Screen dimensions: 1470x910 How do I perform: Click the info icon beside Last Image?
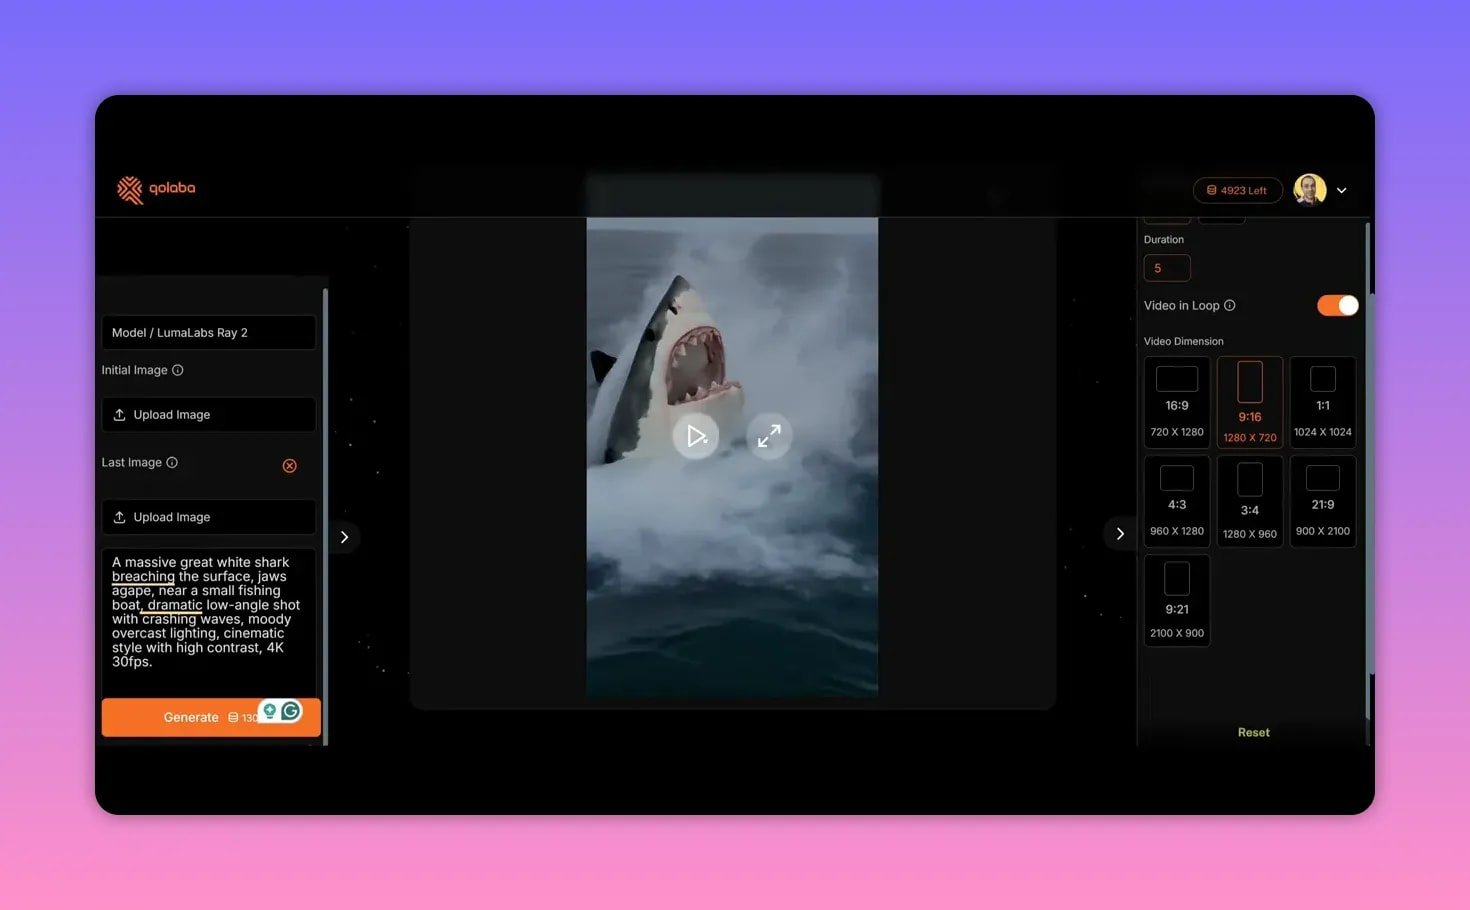172,462
